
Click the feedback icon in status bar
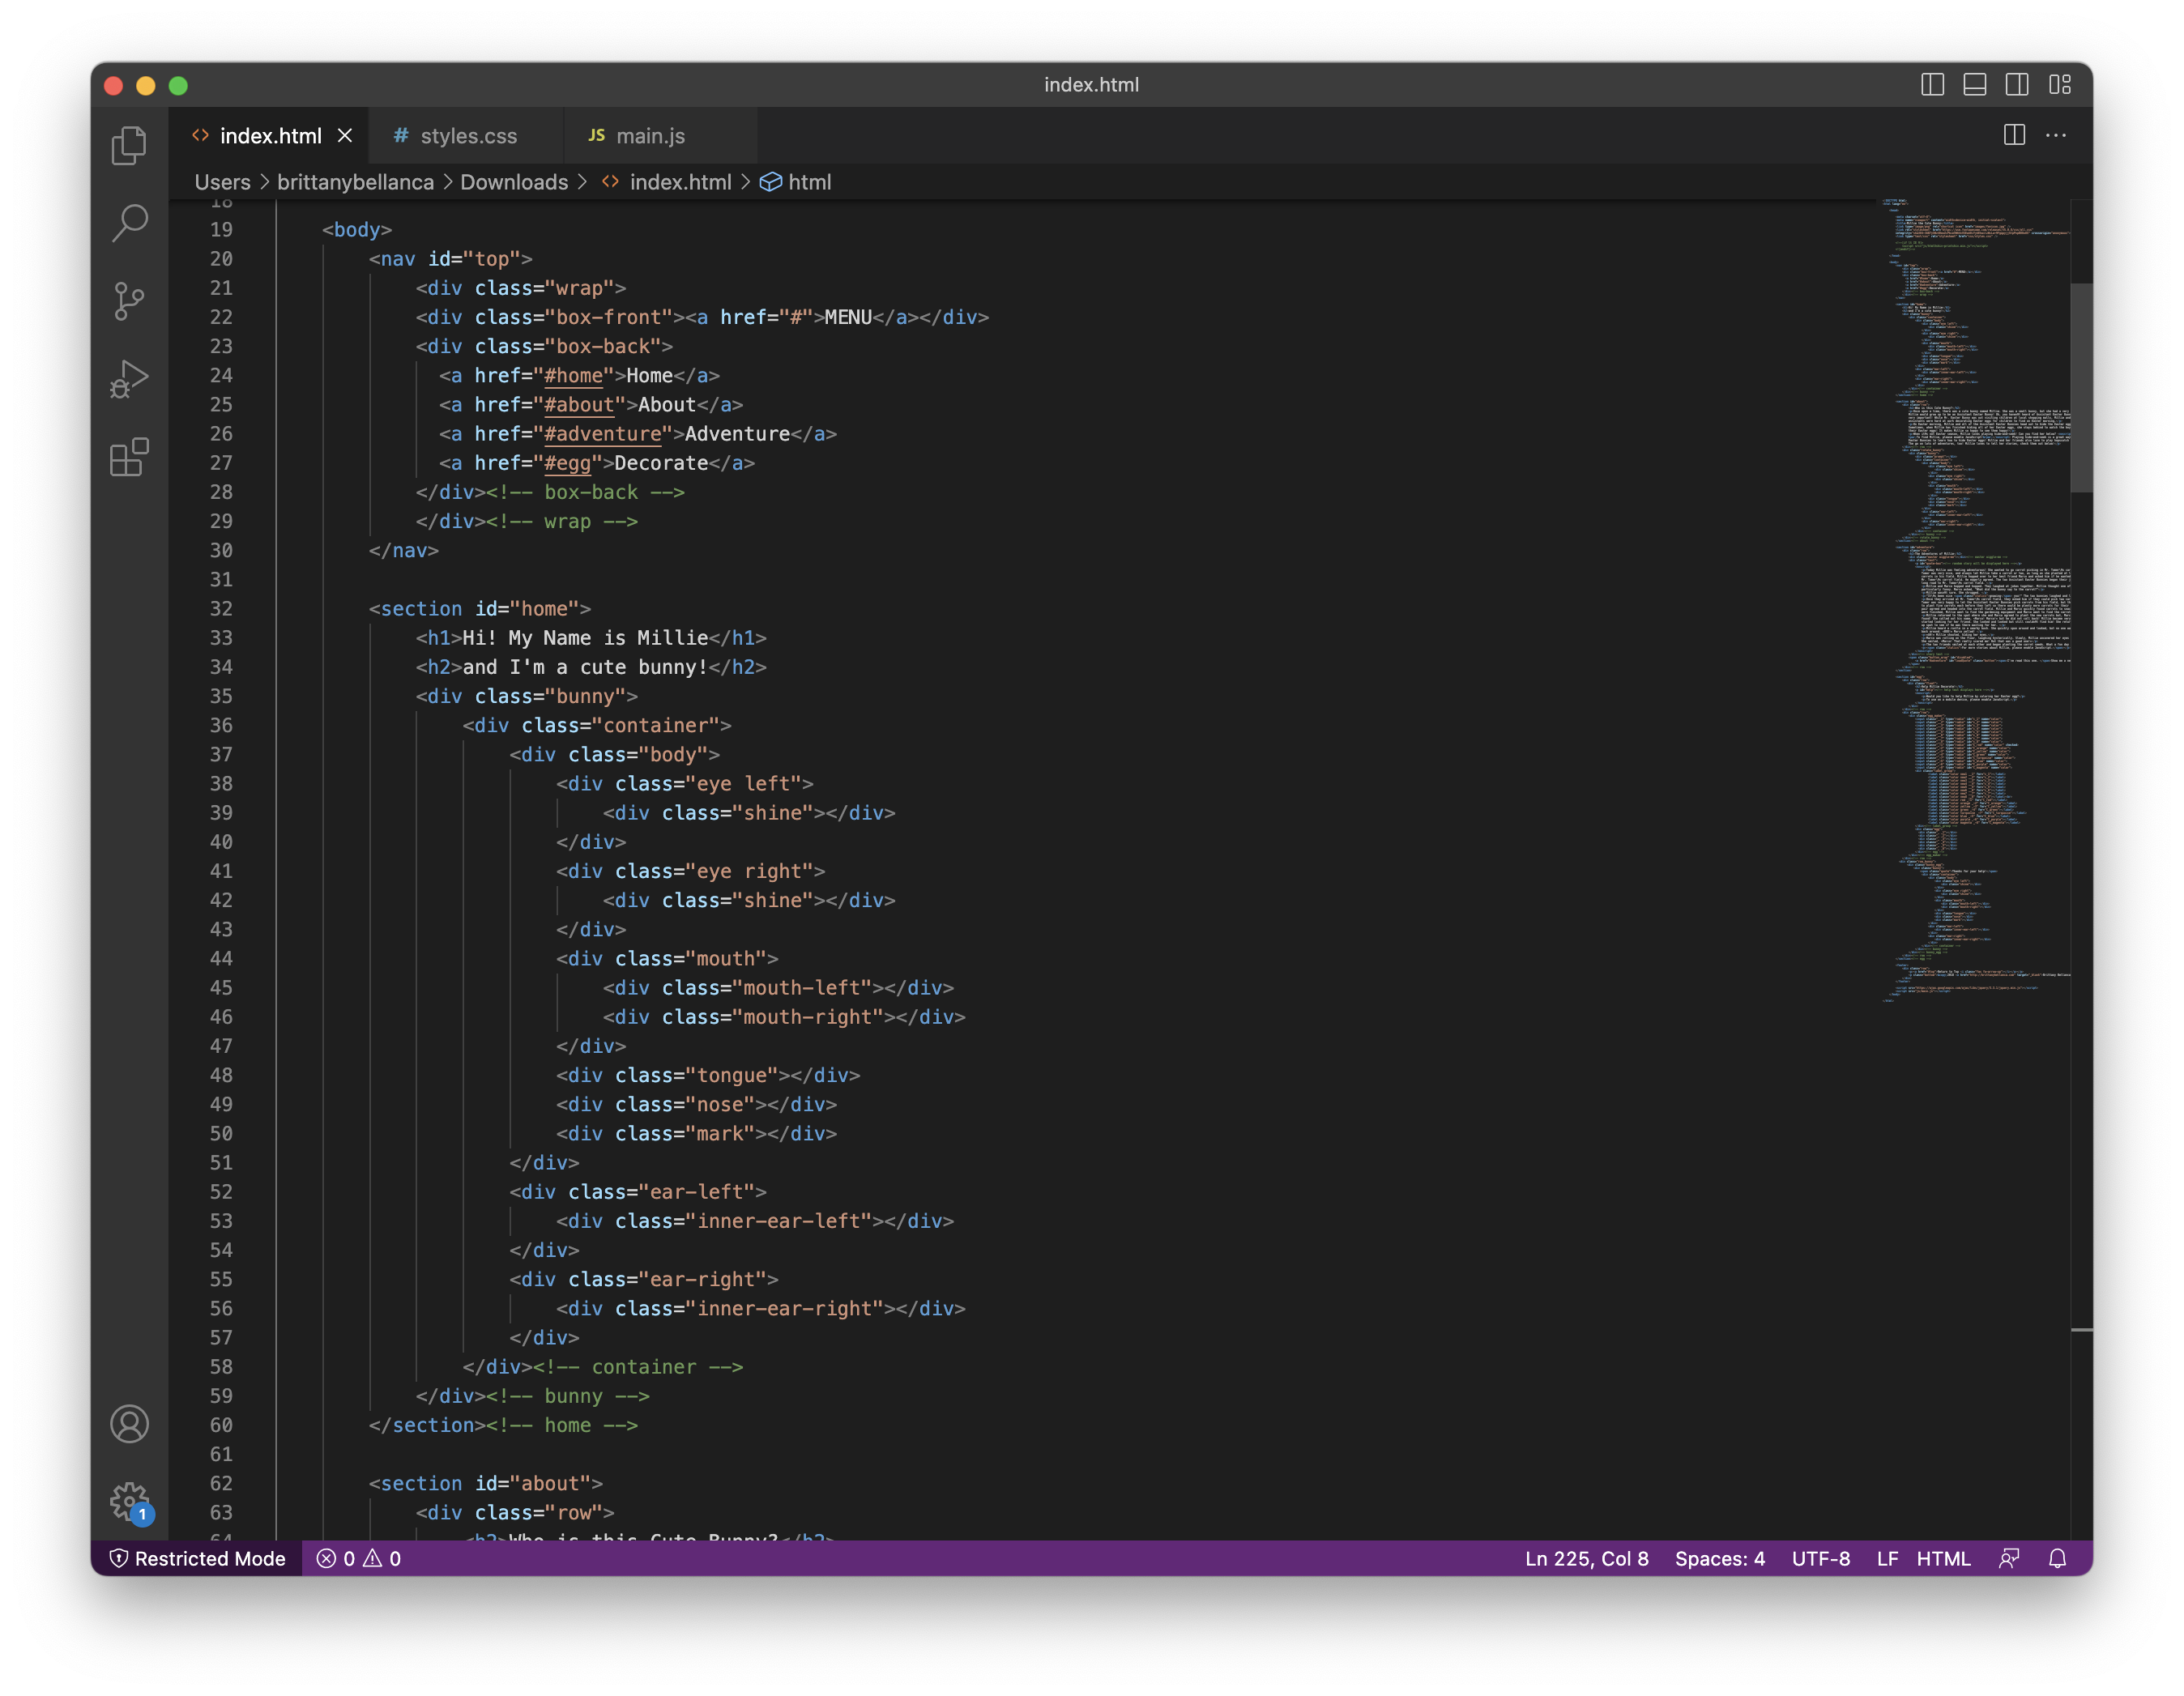pyautogui.click(x=2009, y=1558)
